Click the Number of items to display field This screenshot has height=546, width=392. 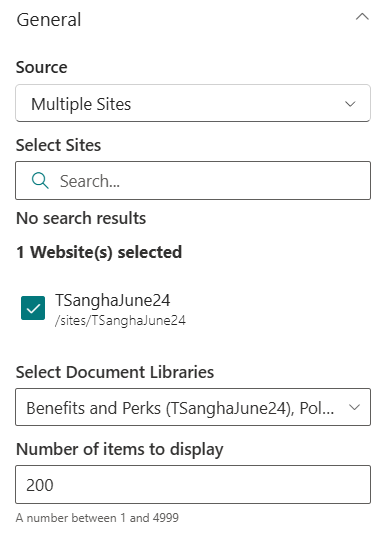coord(193,484)
